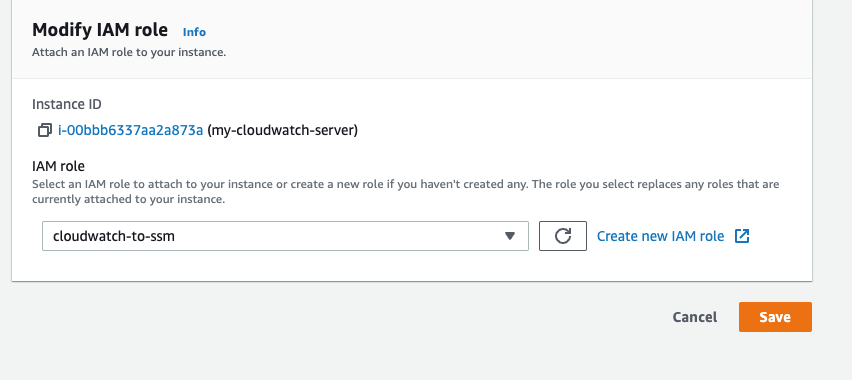Viewport: 852px width, 380px height.
Task: Click the Modify IAM role heading
Action: click(100, 30)
